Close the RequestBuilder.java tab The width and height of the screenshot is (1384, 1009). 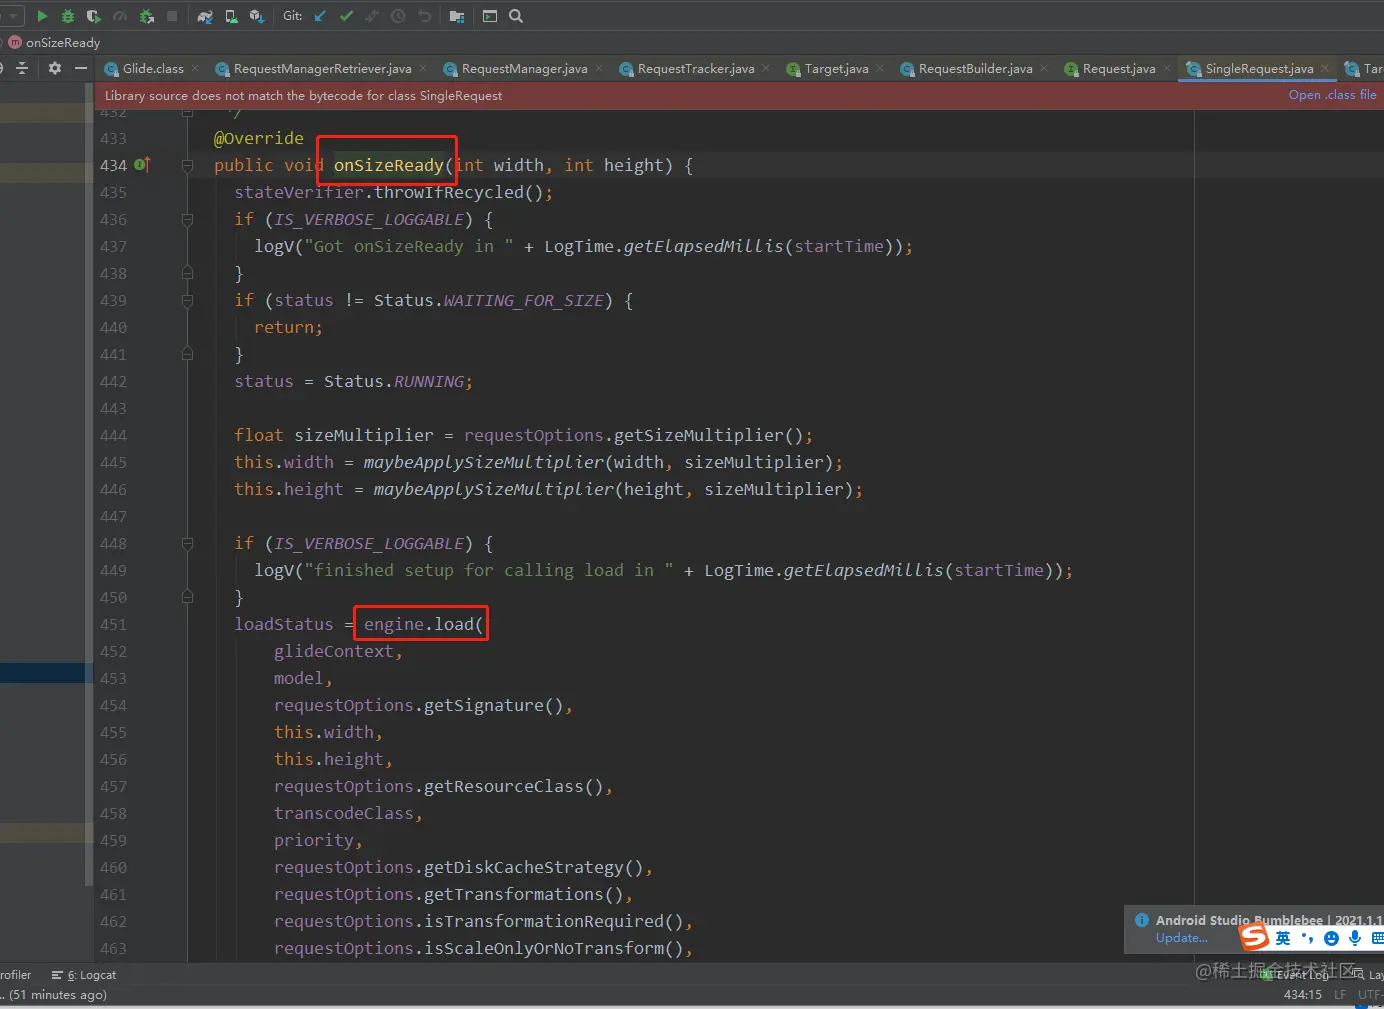[x=1044, y=68]
